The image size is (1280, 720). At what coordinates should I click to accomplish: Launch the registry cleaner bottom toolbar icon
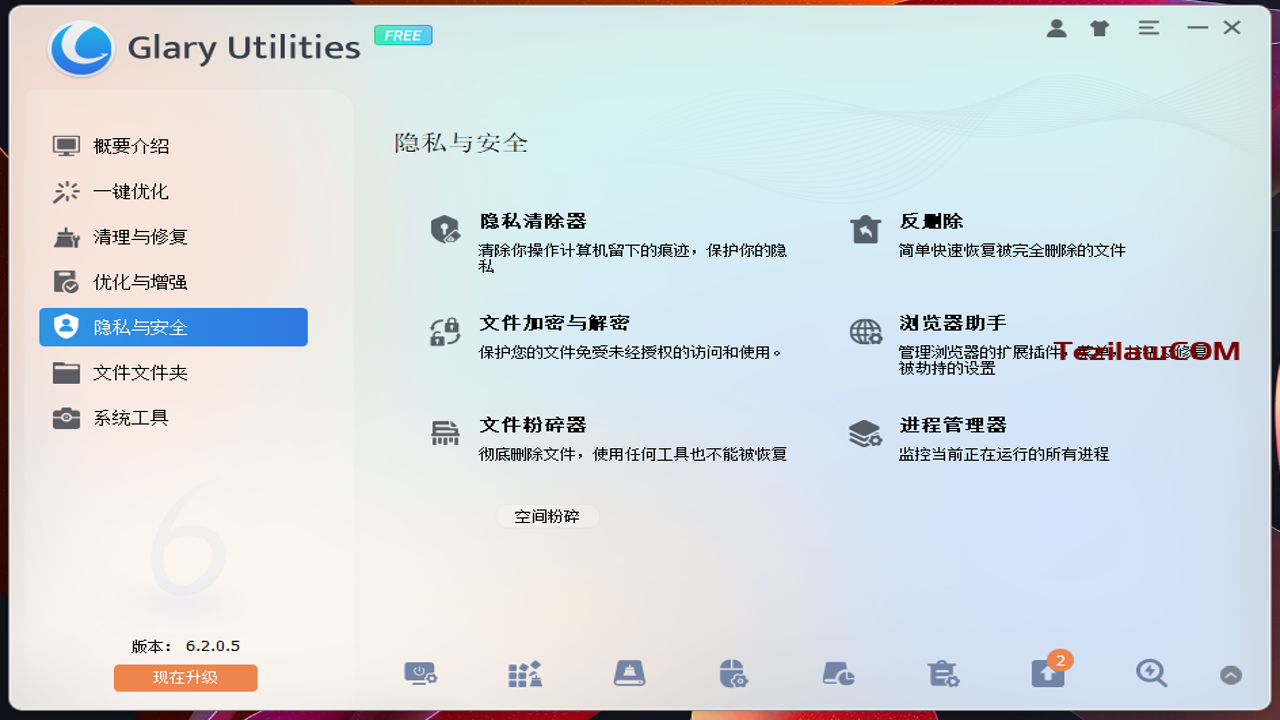pyautogui.click(x=525, y=674)
